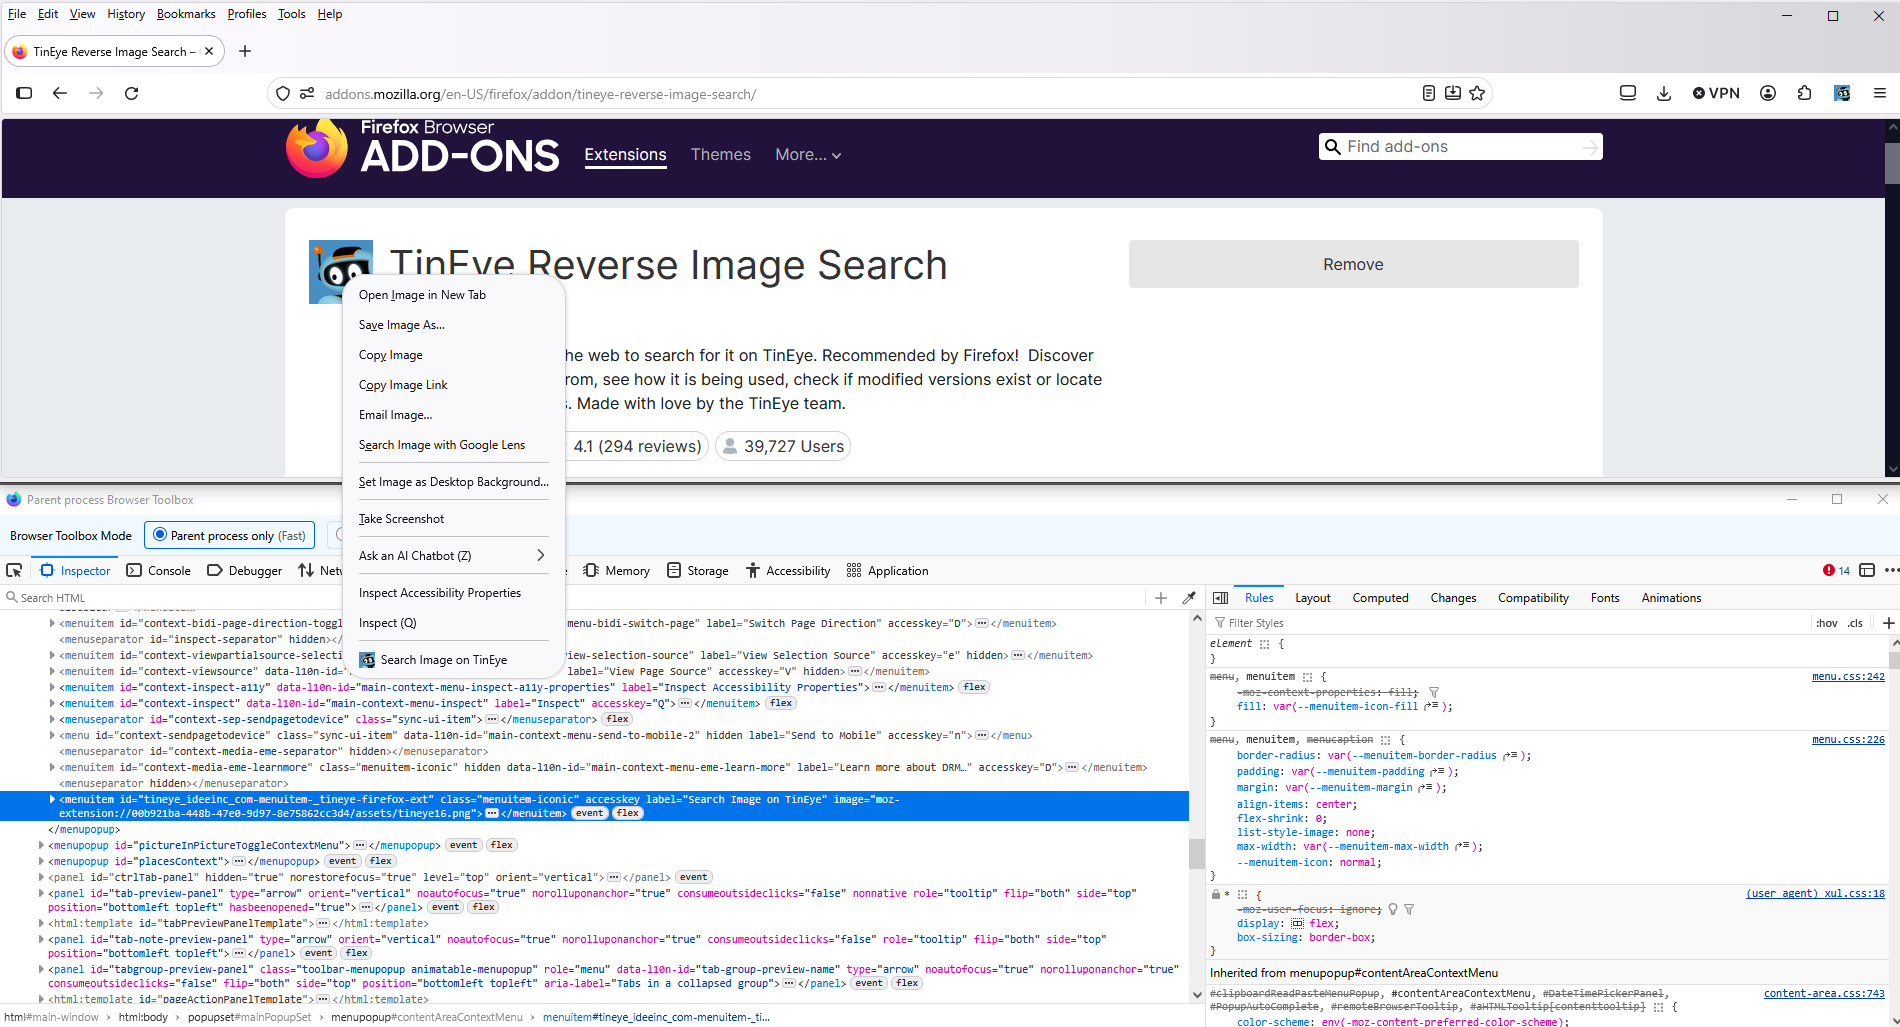Open the More… dropdown on Add-ons site
The width and height of the screenshot is (1900, 1027).
pos(808,155)
